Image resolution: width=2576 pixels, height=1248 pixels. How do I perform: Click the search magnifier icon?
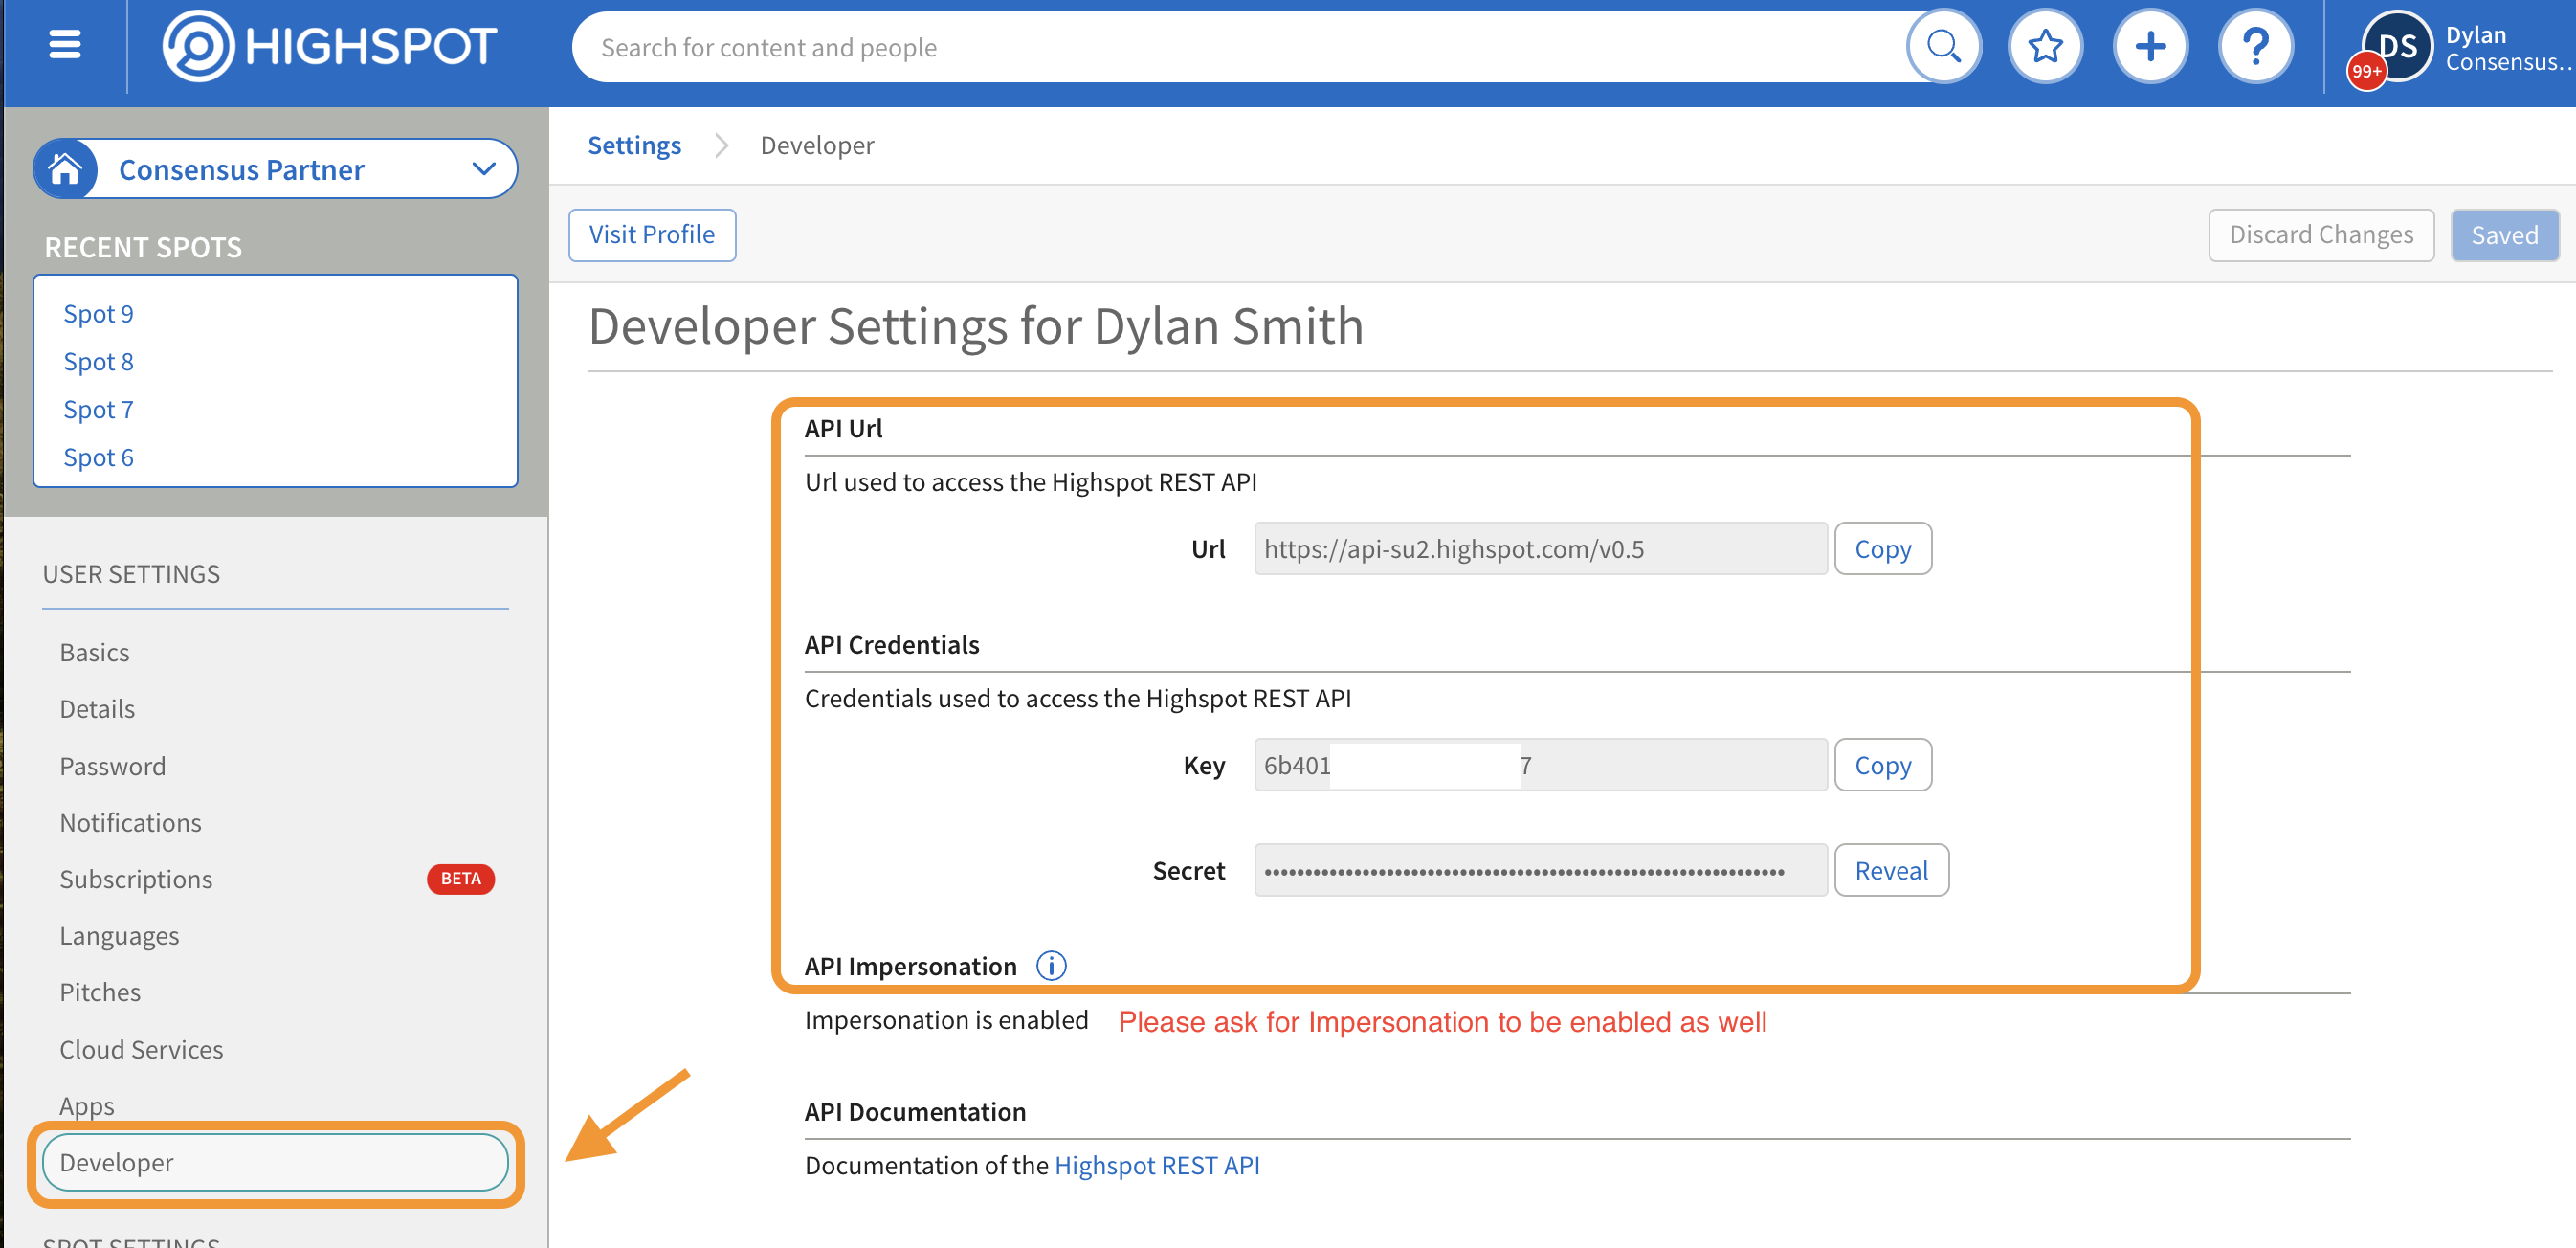point(1943,46)
